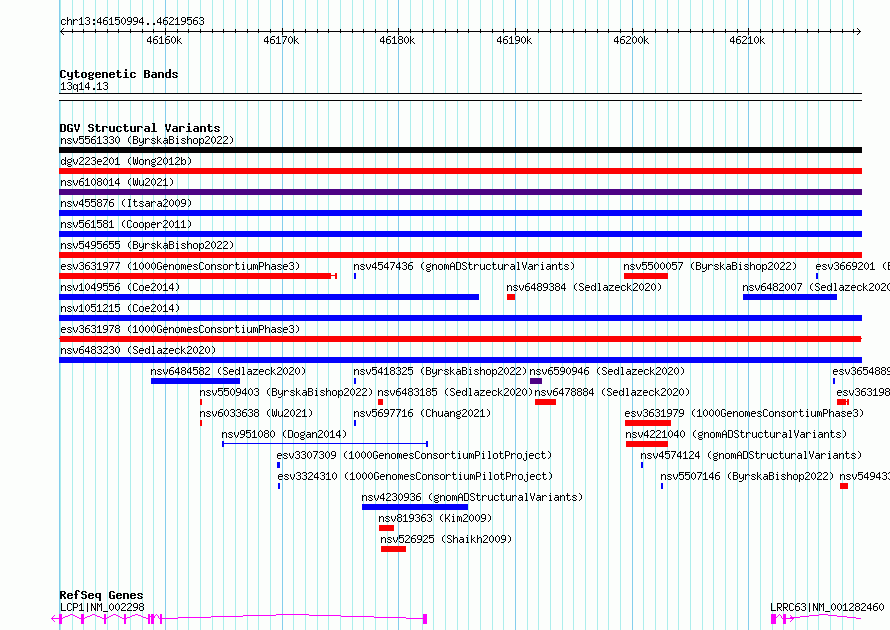
Task: Click the nsv5697716 (Chuang2021) label
Action: click(x=422, y=413)
